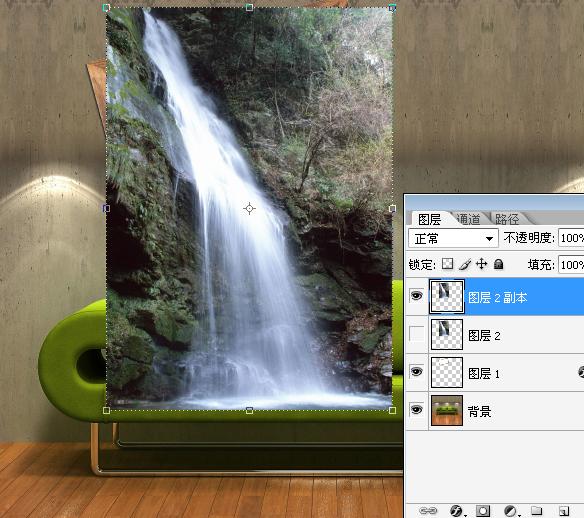This screenshot has width=584, height=518.
Task: Click the top-middle transform handle
Action: tap(249, 7)
